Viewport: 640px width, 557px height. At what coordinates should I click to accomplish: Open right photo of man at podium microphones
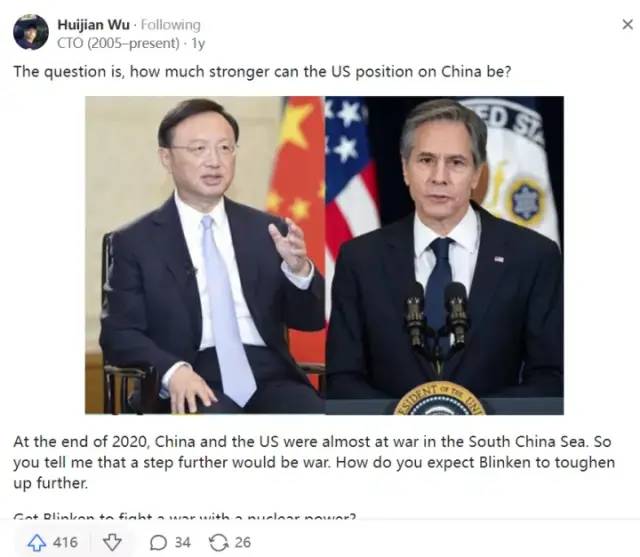[x=444, y=255]
